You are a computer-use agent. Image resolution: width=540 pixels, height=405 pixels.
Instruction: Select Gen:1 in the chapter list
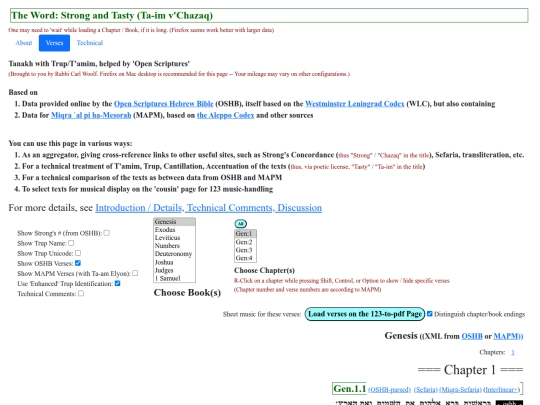point(245,234)
